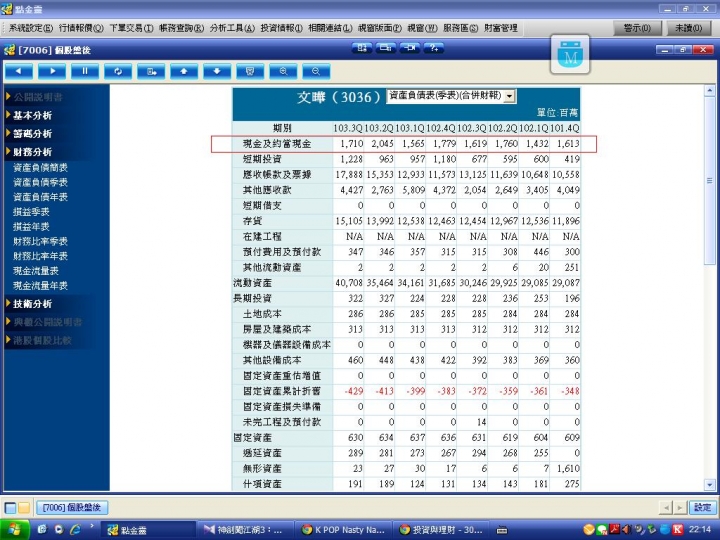Screen dimensions: 720x540
Task: Click the third arrow icon in title bar
Action: tap(410, 48)
